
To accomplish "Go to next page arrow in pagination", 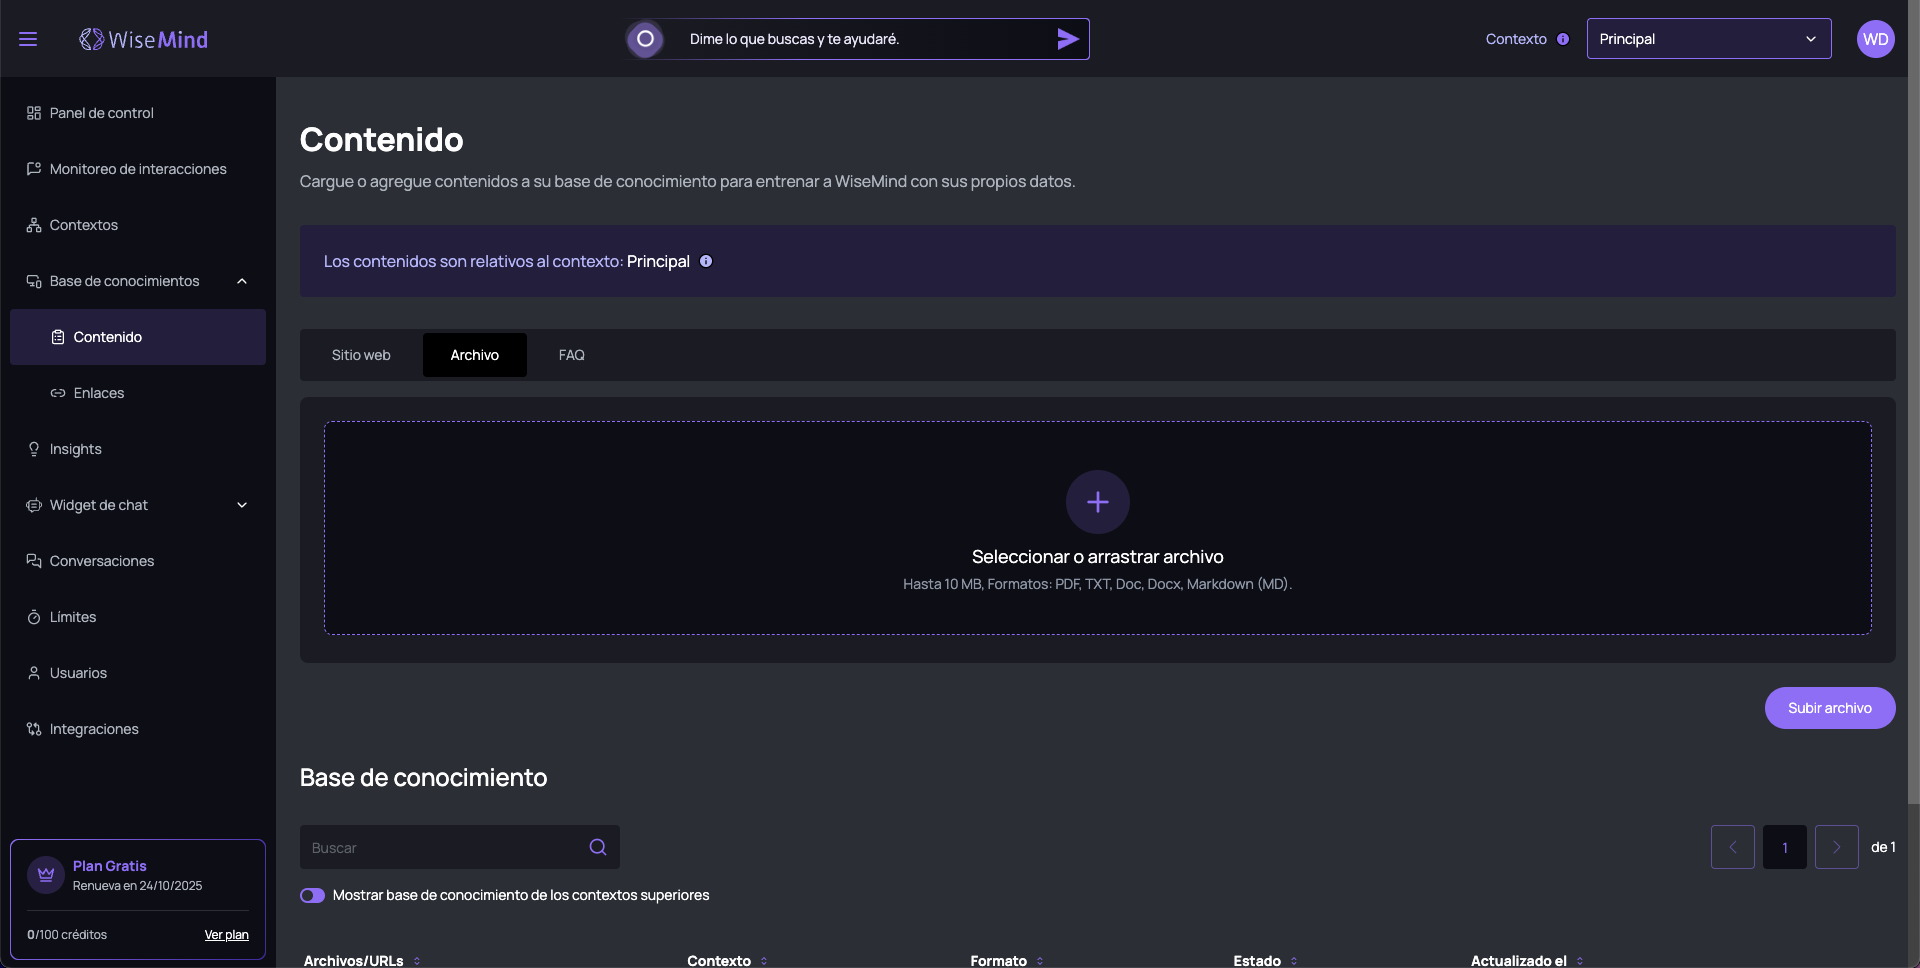I will pyautogui.click(x=1836, y=847).
